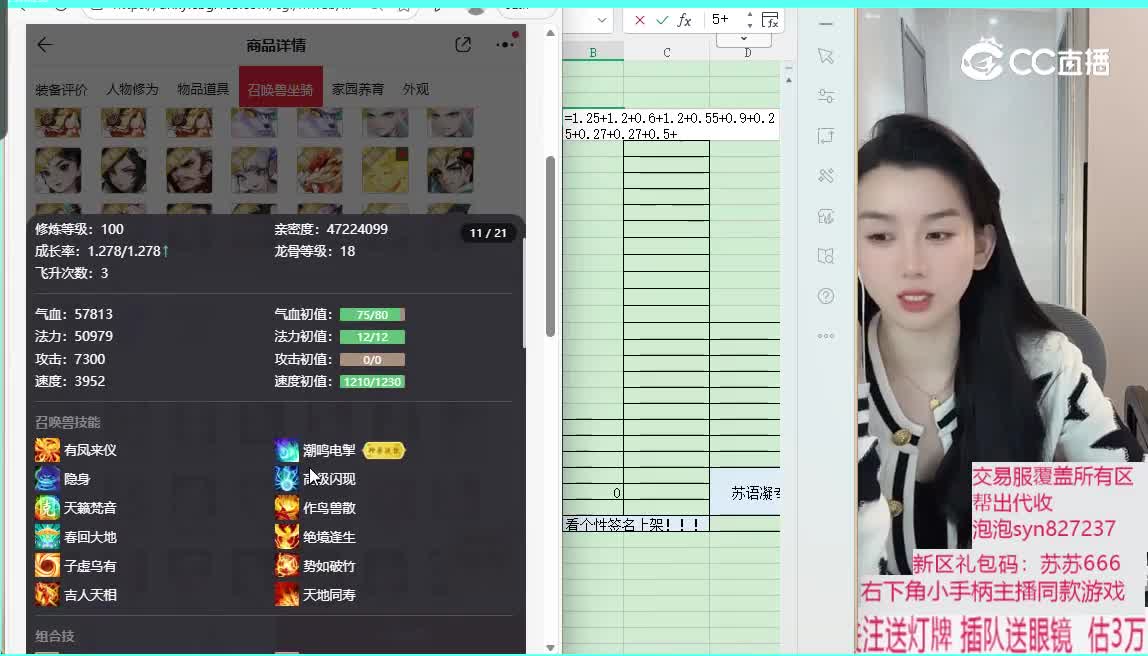Screen dimensions: 1148x656
Task: Select column B header in the spreadsheet
Action: click(x=593, y=53)
